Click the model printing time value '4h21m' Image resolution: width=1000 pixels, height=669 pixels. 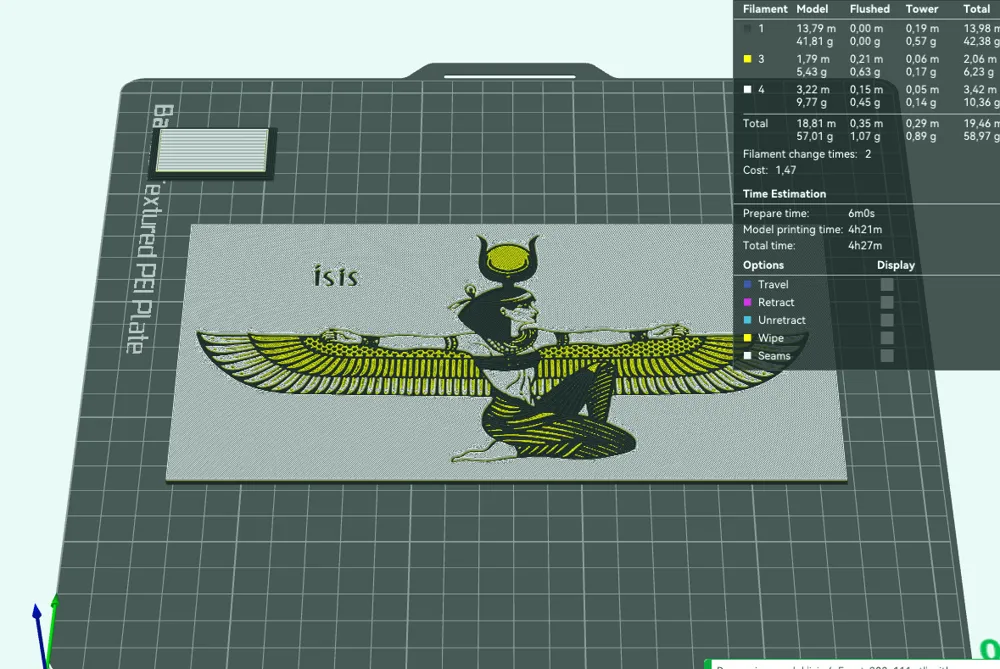[865, 229]
